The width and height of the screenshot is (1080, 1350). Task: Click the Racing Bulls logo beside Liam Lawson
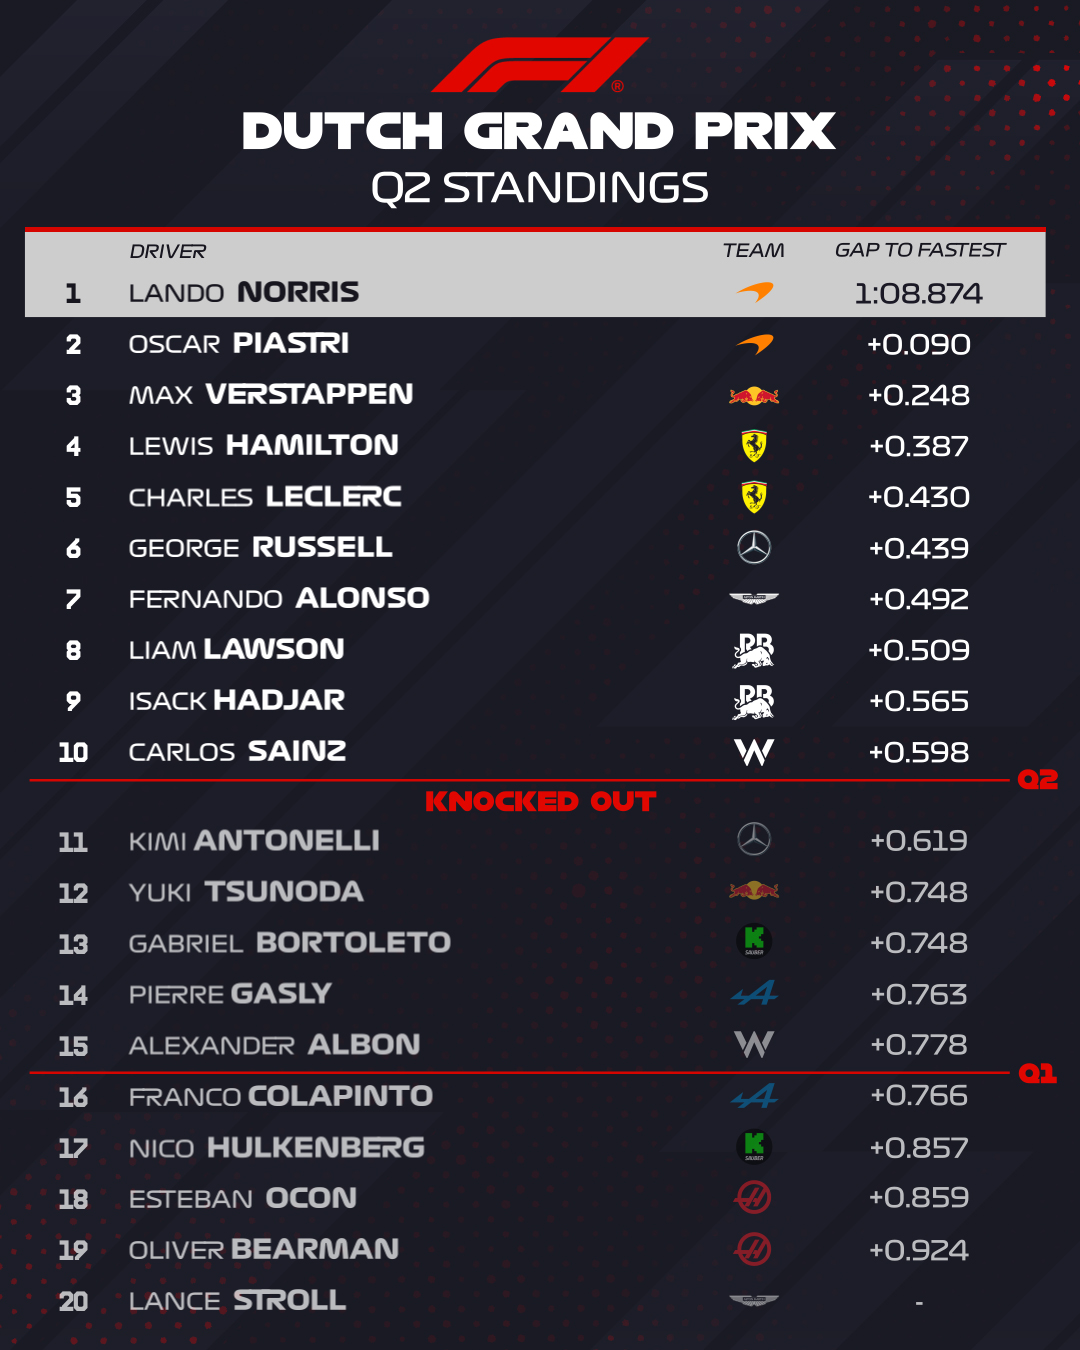click(x=754, y=650)
